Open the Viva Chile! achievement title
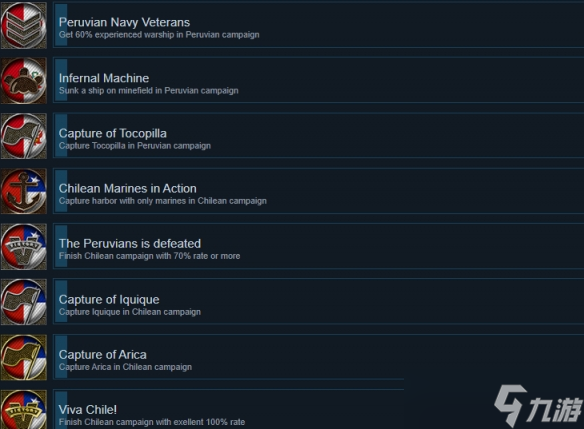The image size is (584, 429). 88,410
